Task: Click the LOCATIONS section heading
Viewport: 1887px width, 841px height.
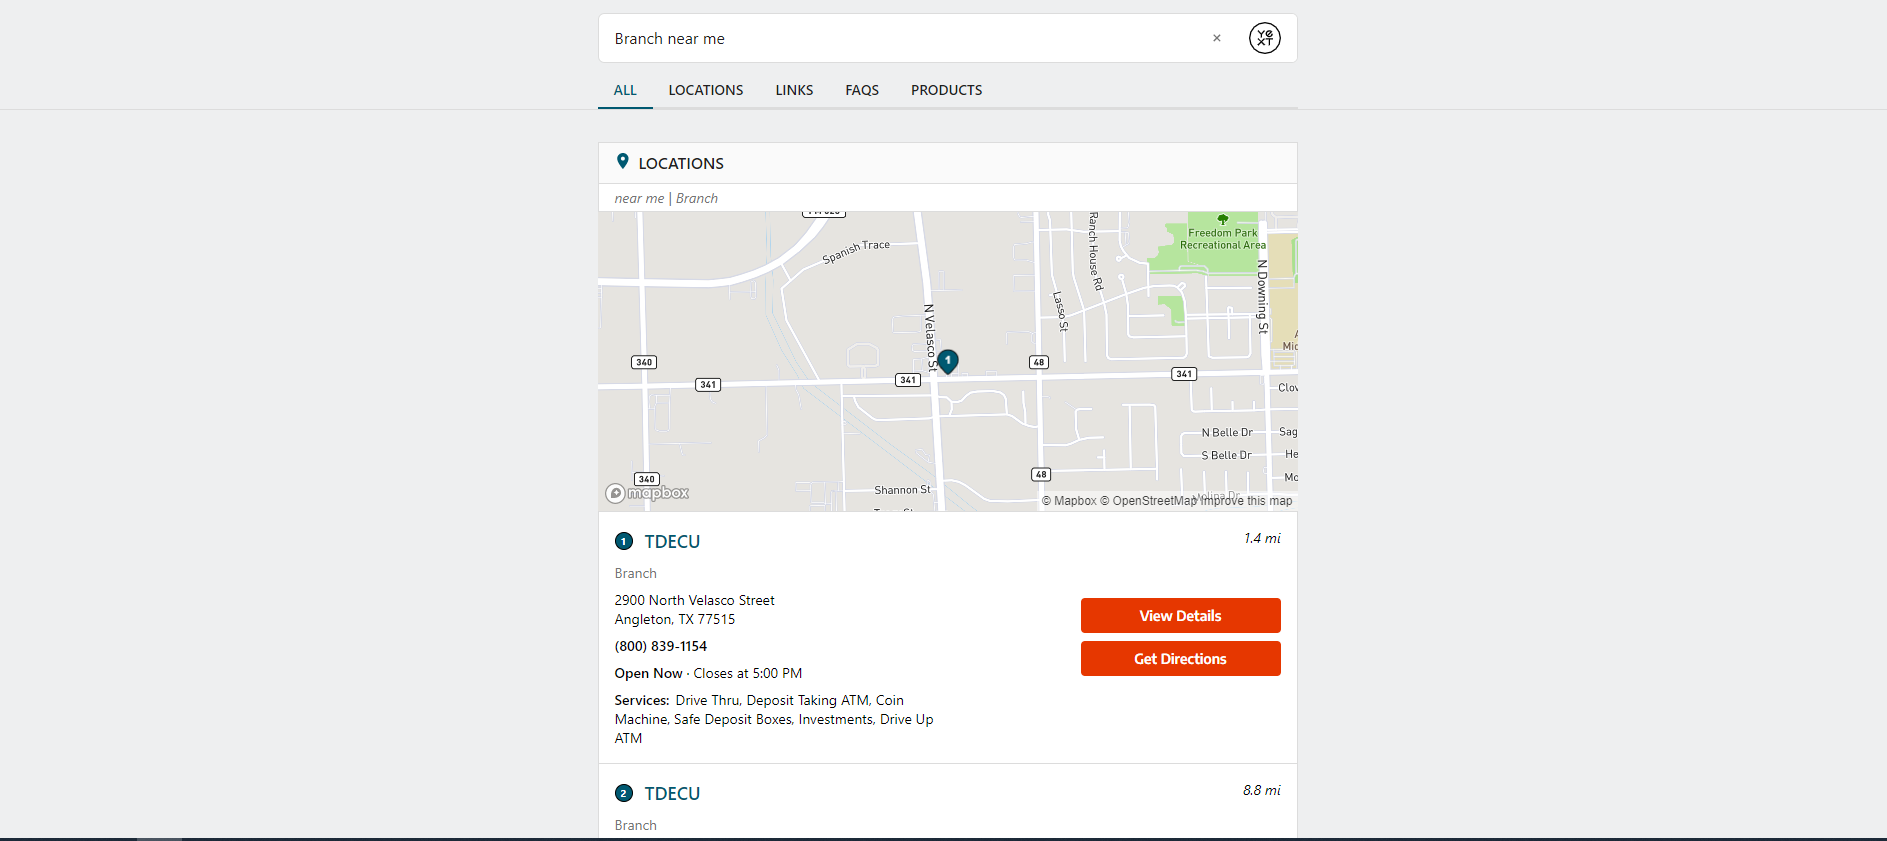Action: click(x=681, y=163)
